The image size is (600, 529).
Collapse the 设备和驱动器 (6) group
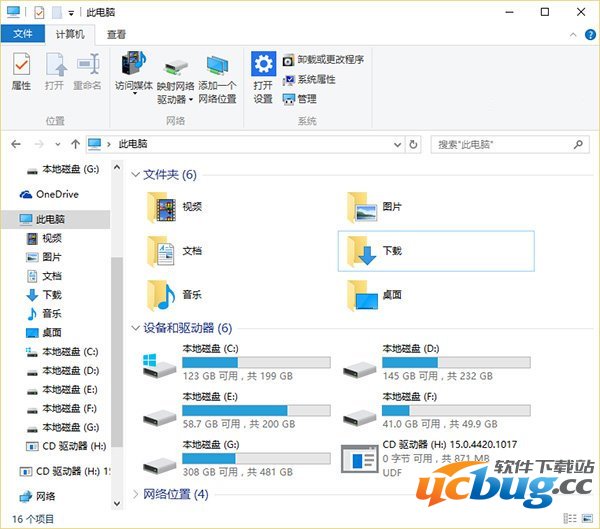point(136,327)
